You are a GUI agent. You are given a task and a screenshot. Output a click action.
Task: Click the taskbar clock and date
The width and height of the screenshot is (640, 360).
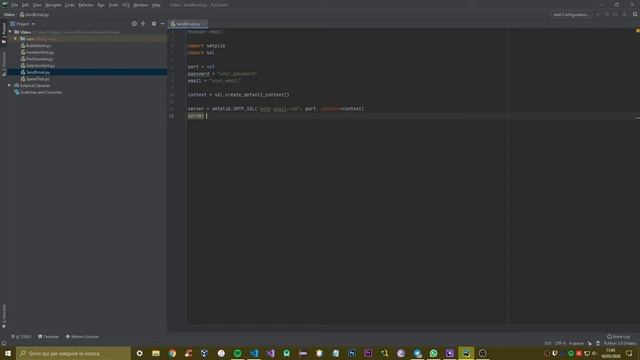click(x=611, y=353)
